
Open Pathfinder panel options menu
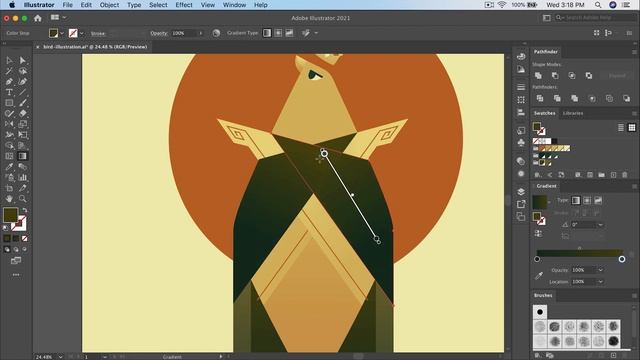[634, 52]
